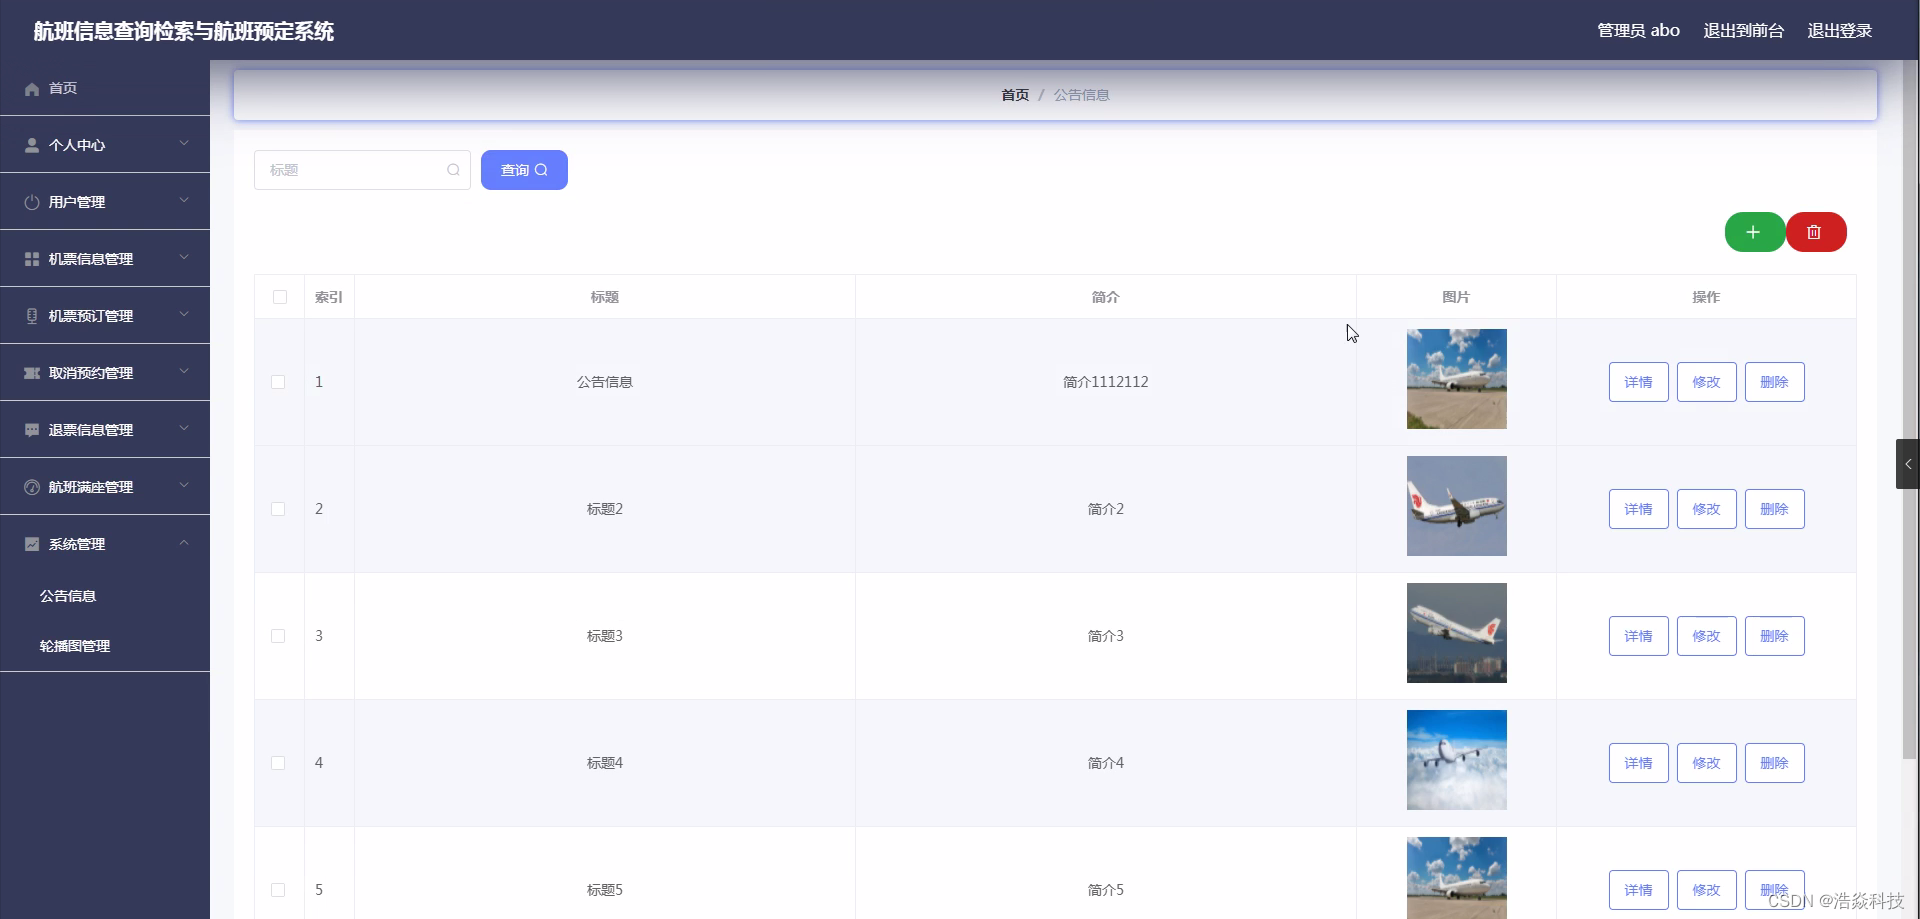Click the airplane thumbnail in row 标题4
Screen dimensions: 1920x919
(1457, 760)
